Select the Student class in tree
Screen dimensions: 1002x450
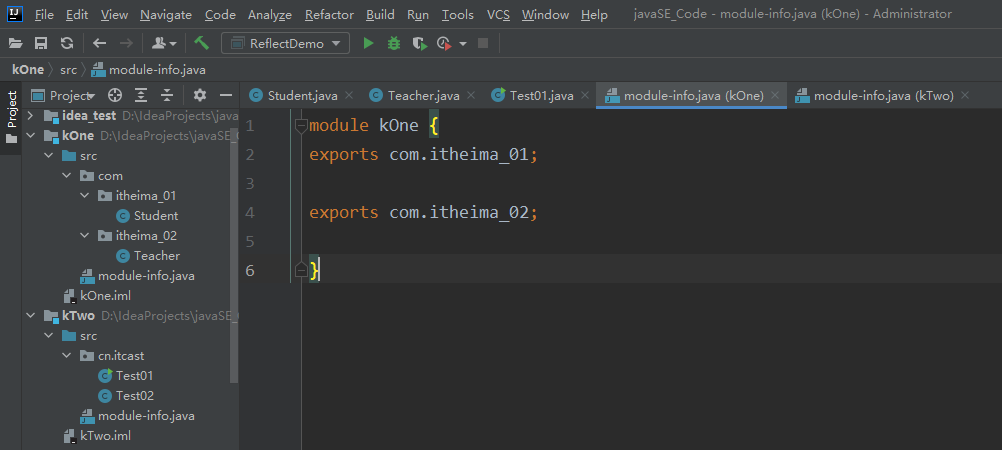click(x=156, y=216)
